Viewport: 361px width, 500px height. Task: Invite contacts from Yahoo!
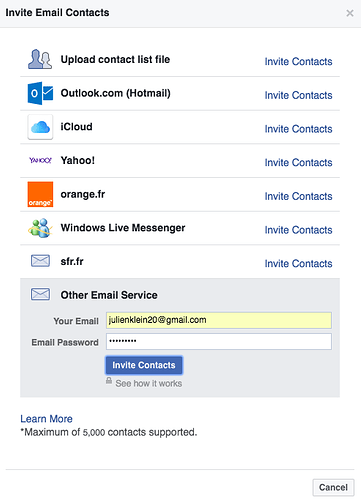tap(298, 163)
